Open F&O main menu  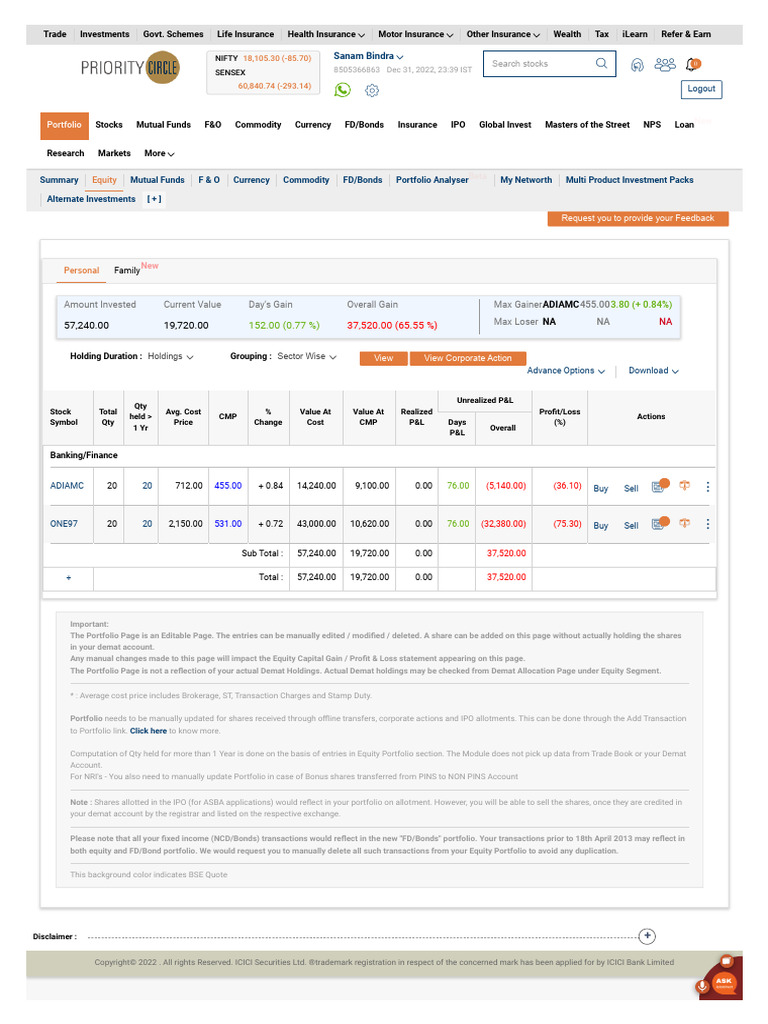(213, 125)
